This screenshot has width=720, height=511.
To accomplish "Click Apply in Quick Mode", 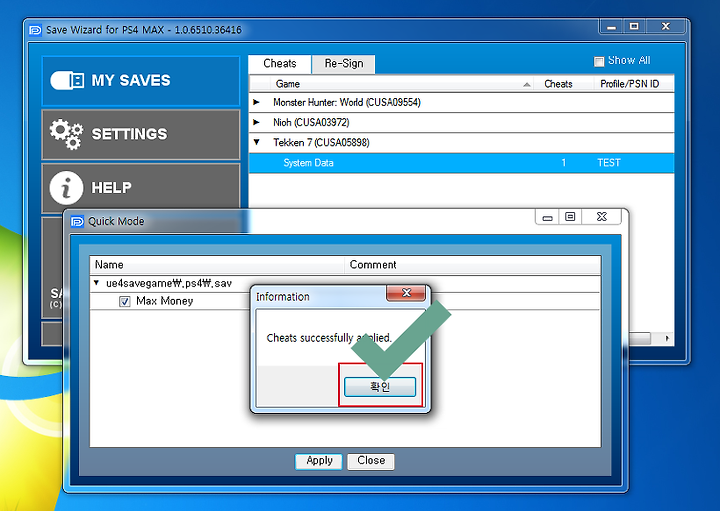I will pyautogui.click(x=319, y=461).
